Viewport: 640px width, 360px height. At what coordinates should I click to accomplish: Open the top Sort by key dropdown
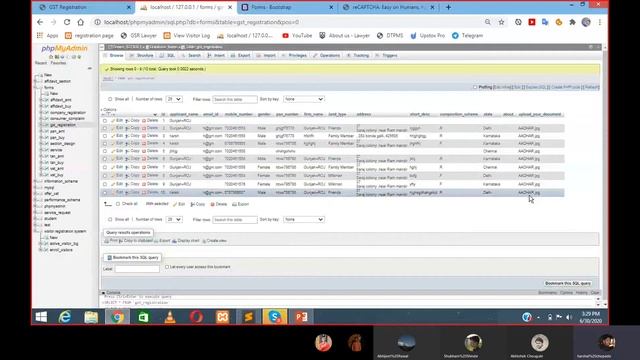tap(304, 99)
